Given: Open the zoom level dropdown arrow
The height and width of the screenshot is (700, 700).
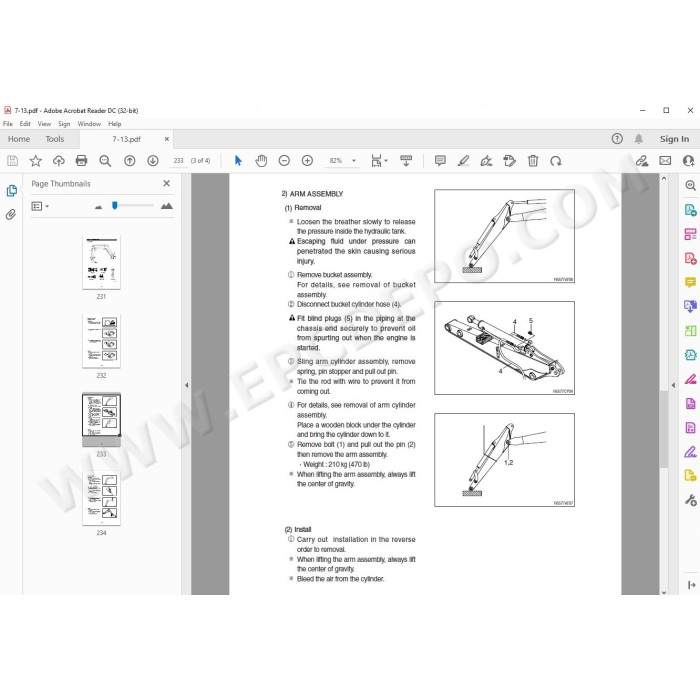Looking at the screenshot, I should click(x=354, y=161).
